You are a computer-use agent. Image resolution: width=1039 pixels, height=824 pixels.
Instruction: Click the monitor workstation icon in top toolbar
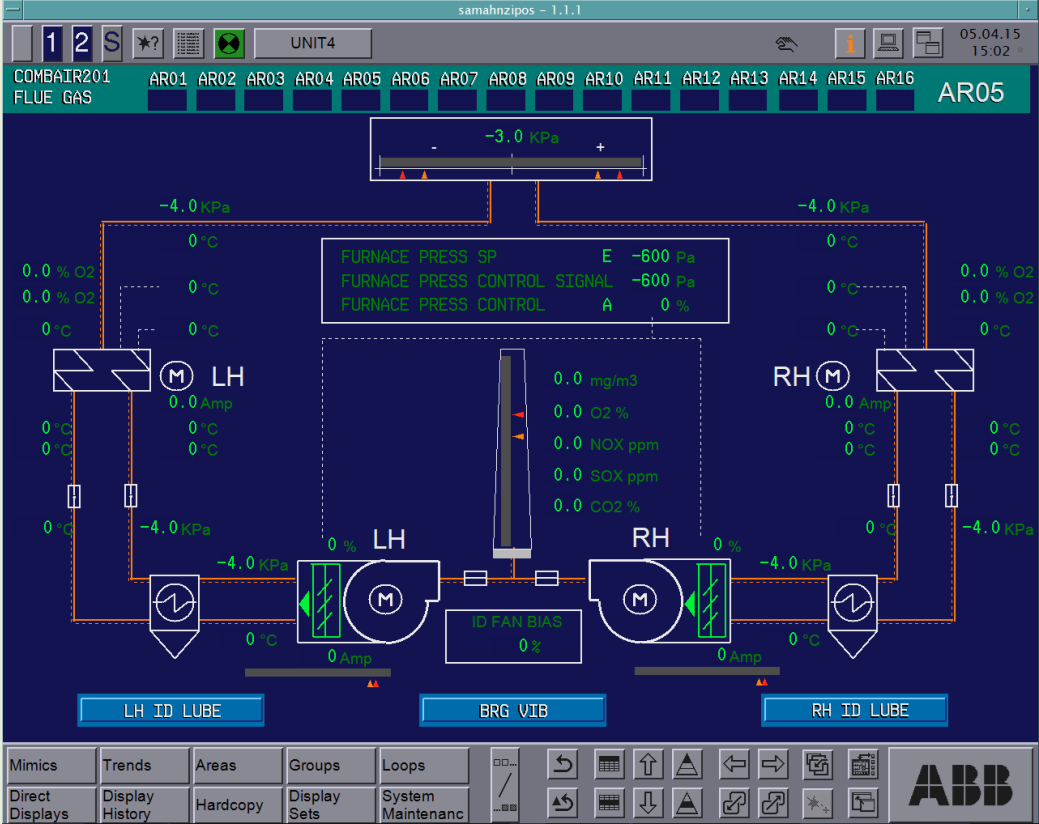coord(888,44)
